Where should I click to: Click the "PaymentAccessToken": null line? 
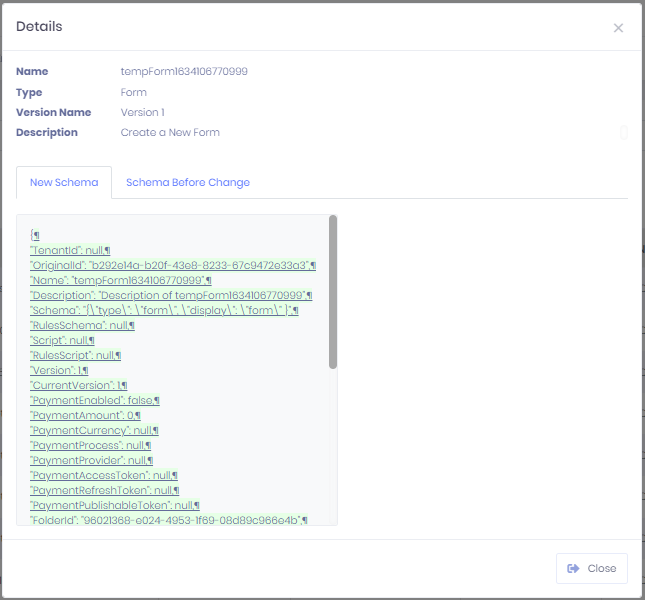(104, 475)
